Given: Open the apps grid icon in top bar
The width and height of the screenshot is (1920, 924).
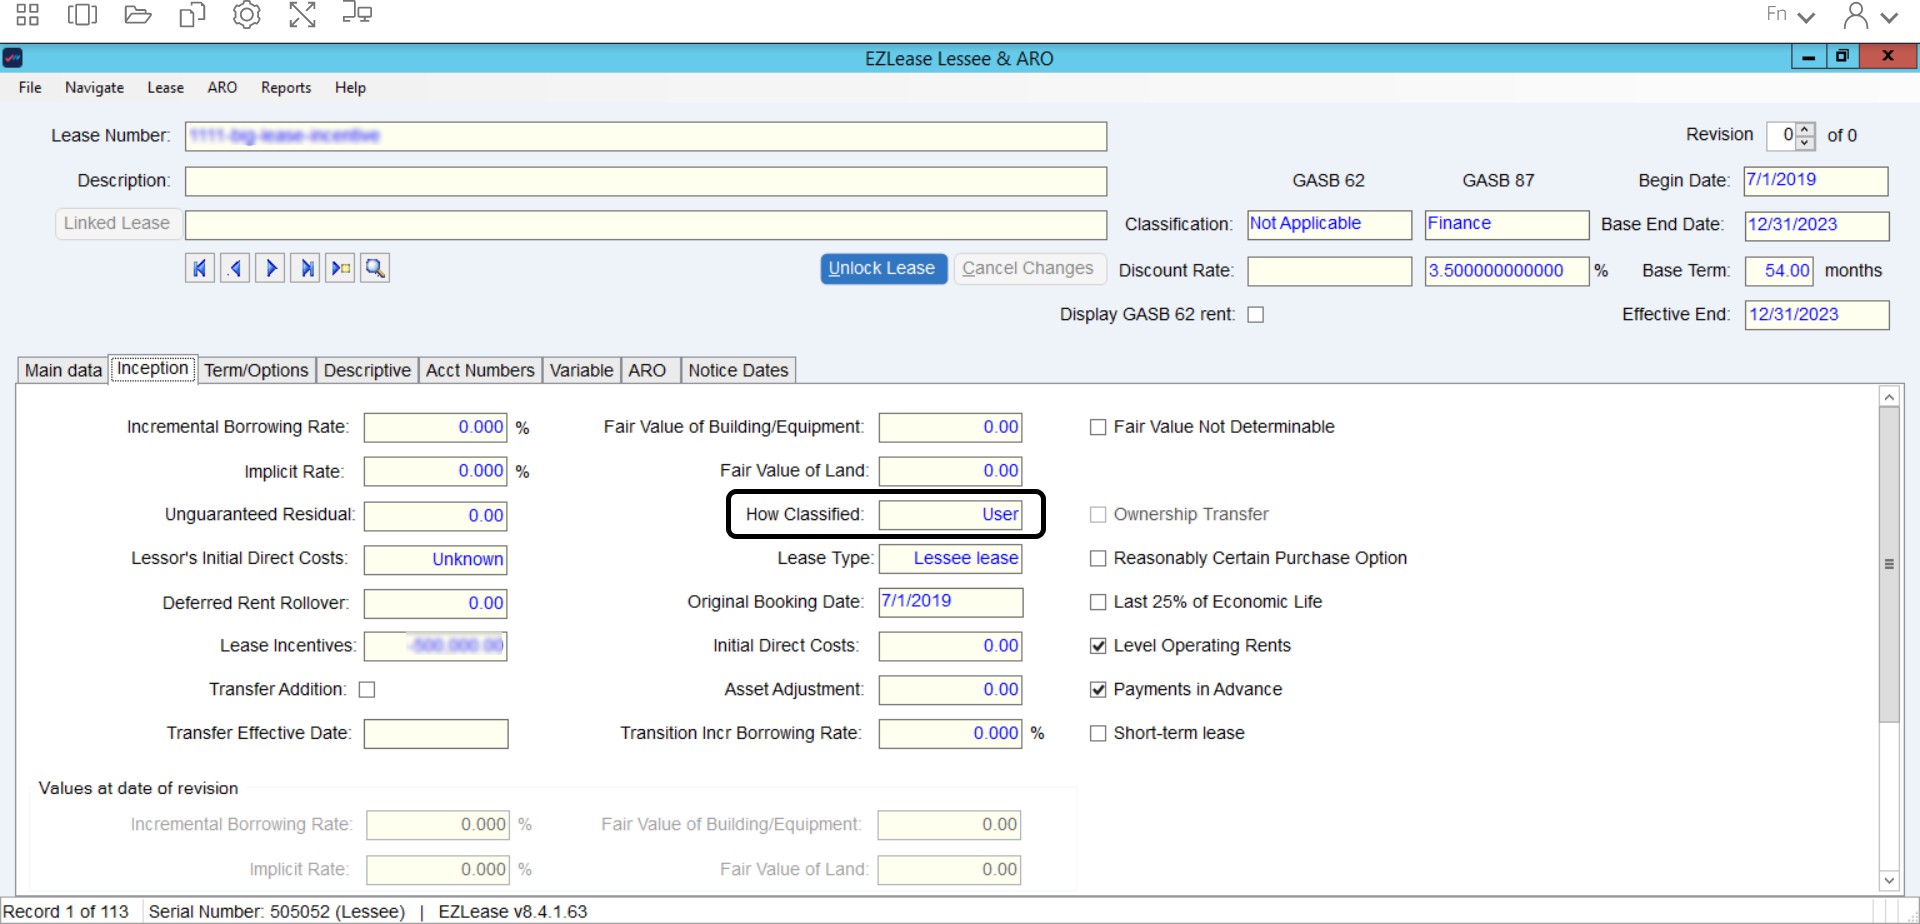Looking at the screenshot, I should click(x=27, y=15).
